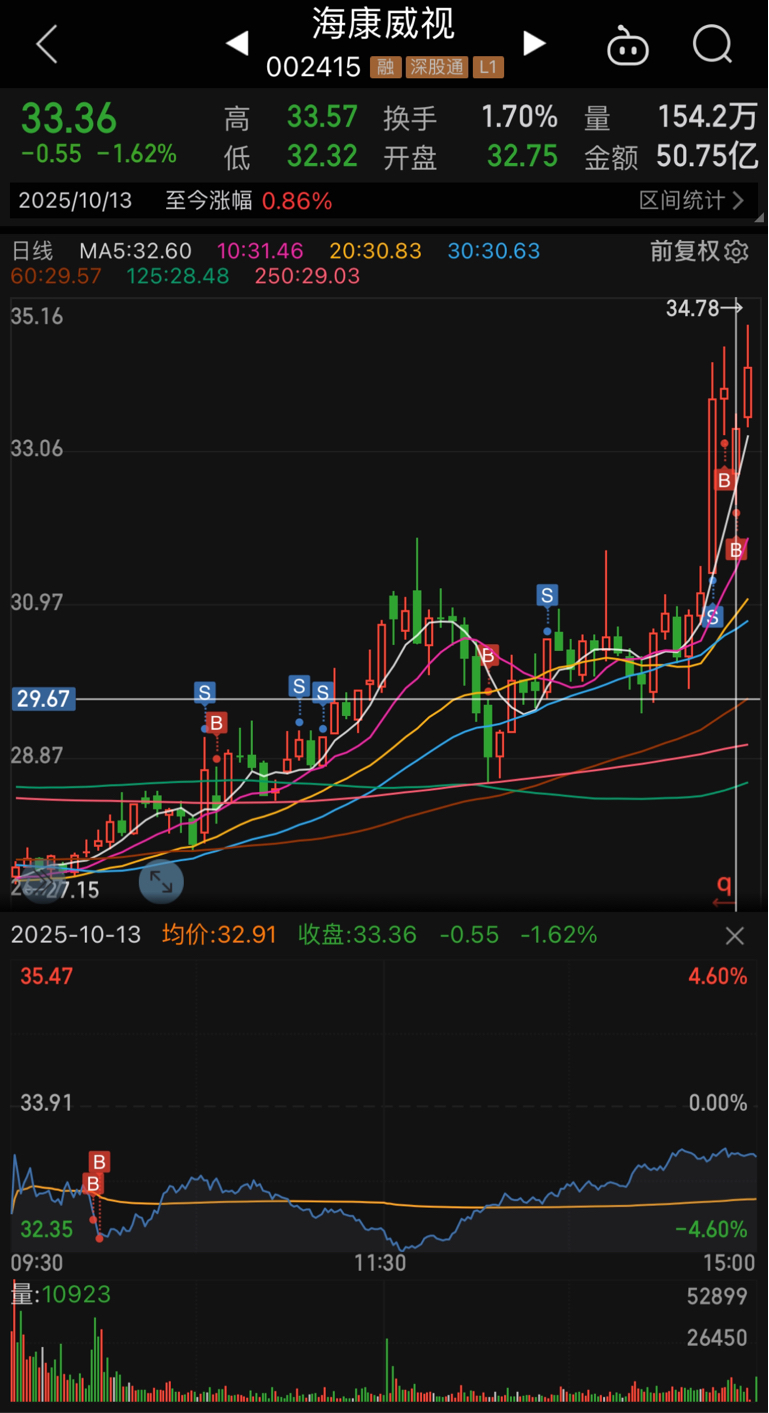Screen dimensions: 769x1413
Task: Open the robot assistant icon
Action: tap(628, 46)
